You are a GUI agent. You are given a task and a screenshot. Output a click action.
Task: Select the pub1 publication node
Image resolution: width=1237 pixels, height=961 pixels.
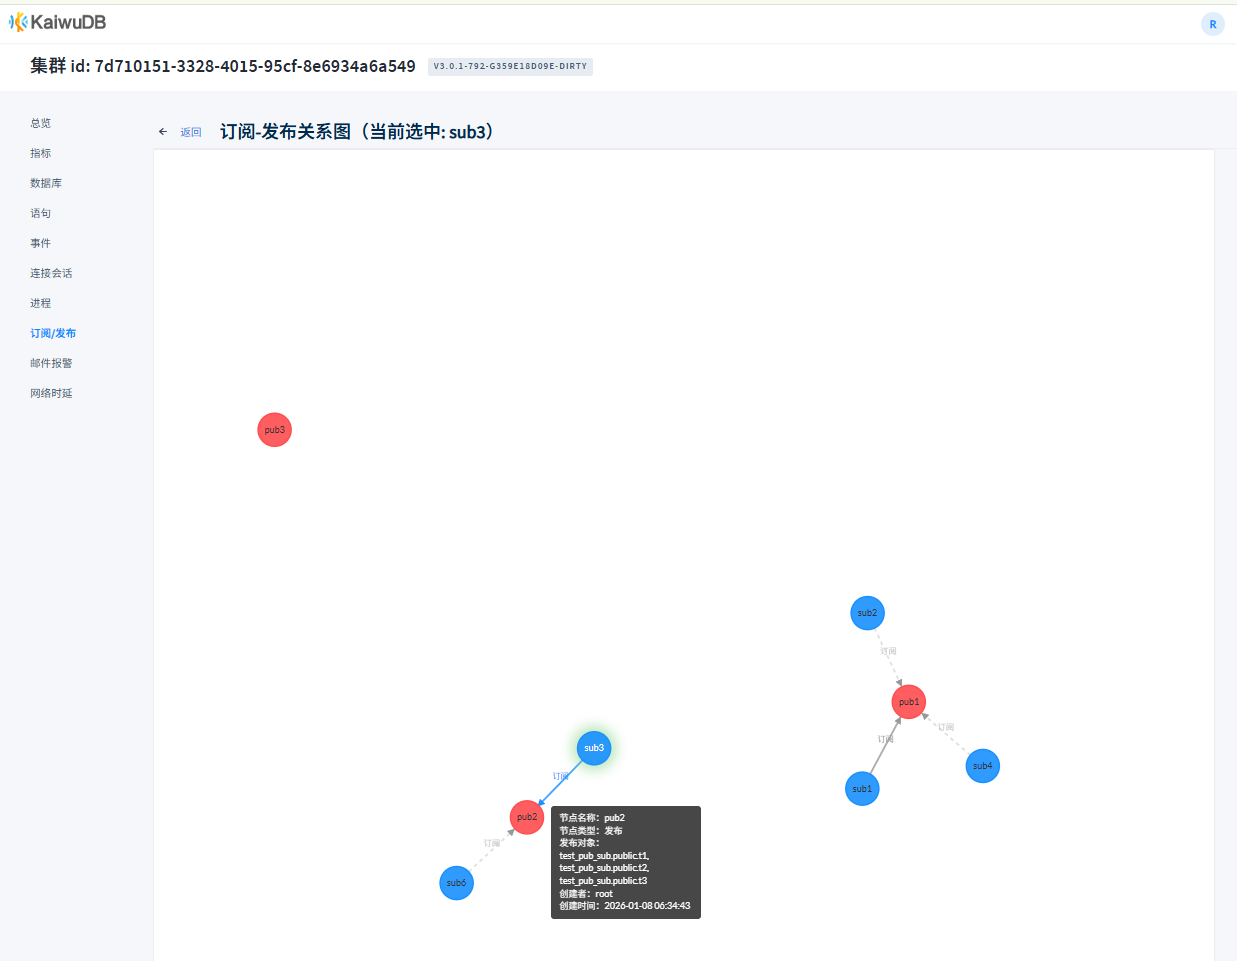click(x=908, y=702)
